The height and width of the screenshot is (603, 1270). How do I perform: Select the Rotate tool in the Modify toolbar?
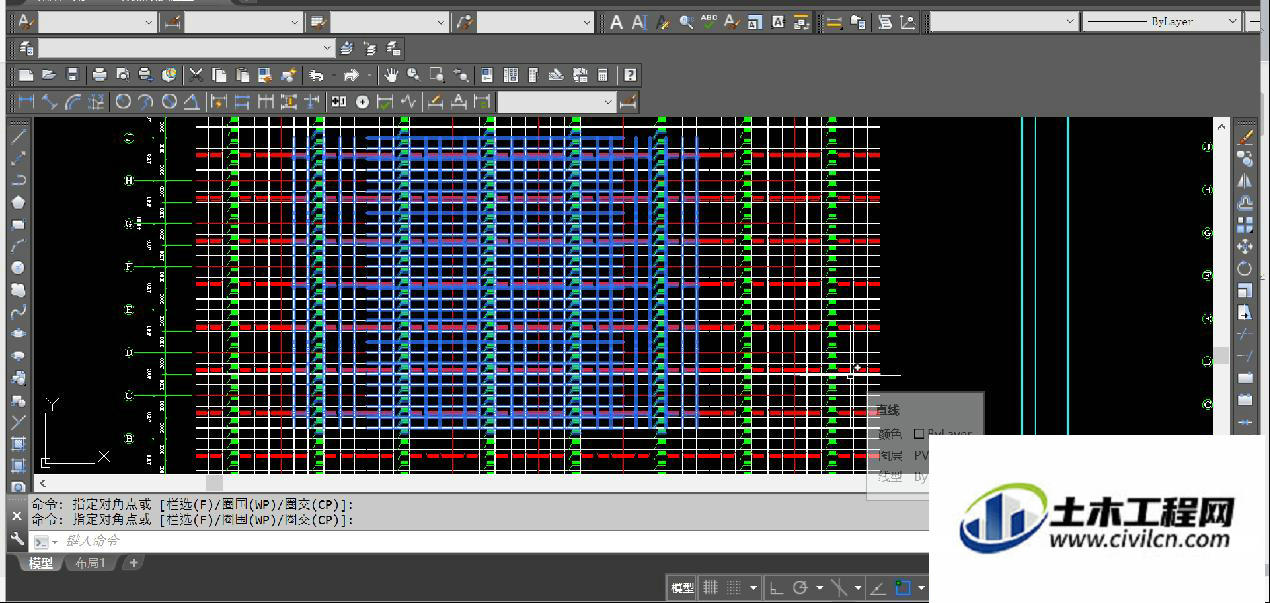[x=1245, y=268]
